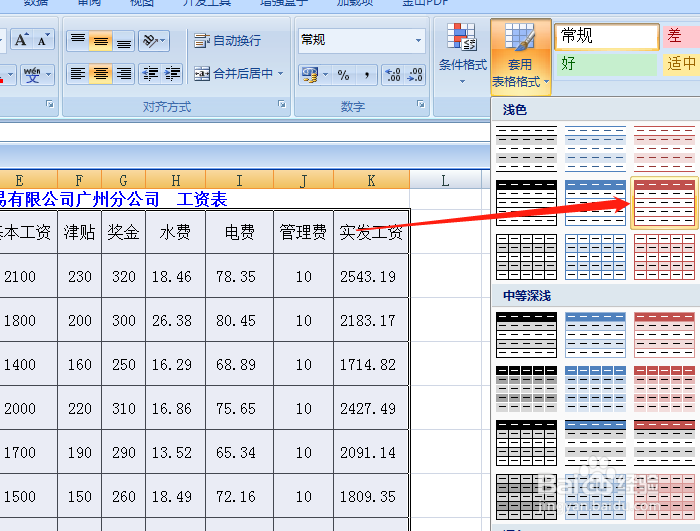This screenshot has width=700, height=531.
Task: Open the 加载项 ribbon tab
Action: point(355,3)
